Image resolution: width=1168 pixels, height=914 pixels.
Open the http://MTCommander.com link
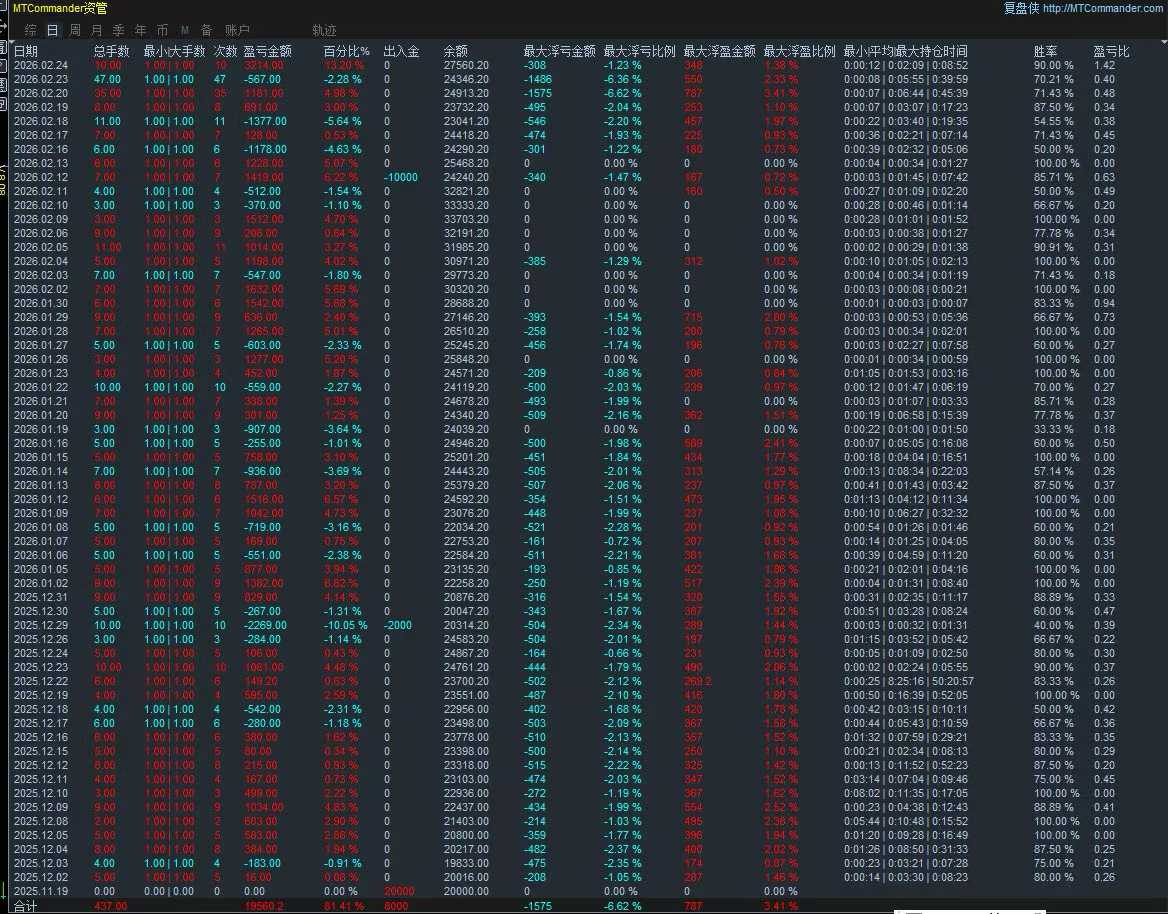click(1104, 8)
